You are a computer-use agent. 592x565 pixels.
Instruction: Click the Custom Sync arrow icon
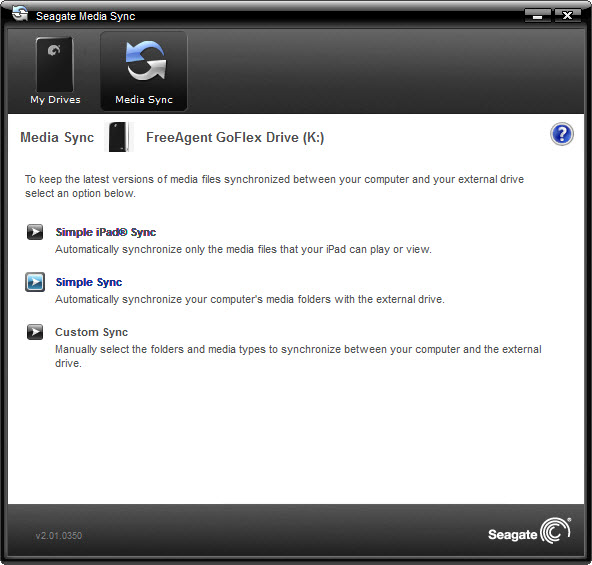pos(35,332)
